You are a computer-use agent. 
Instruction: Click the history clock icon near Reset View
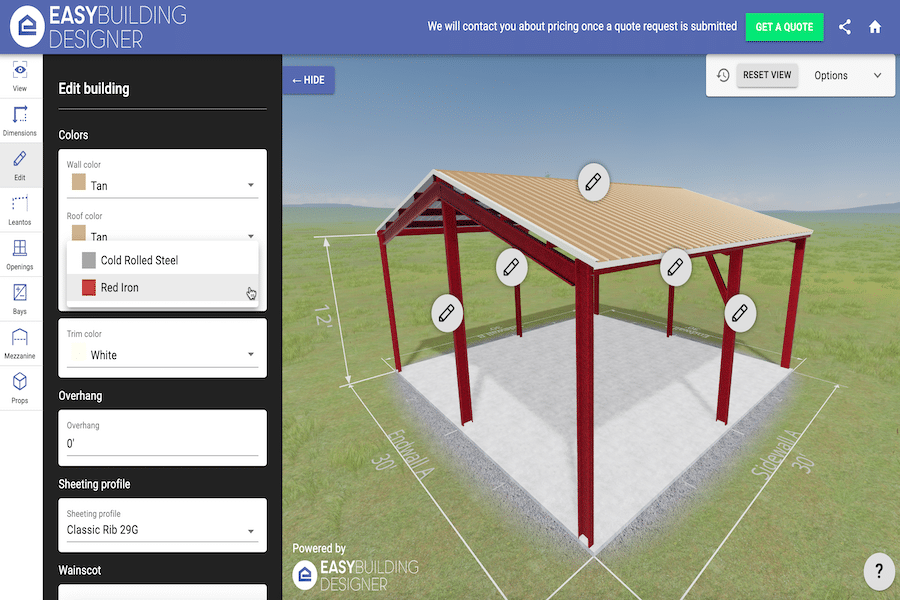pos(723,75)
